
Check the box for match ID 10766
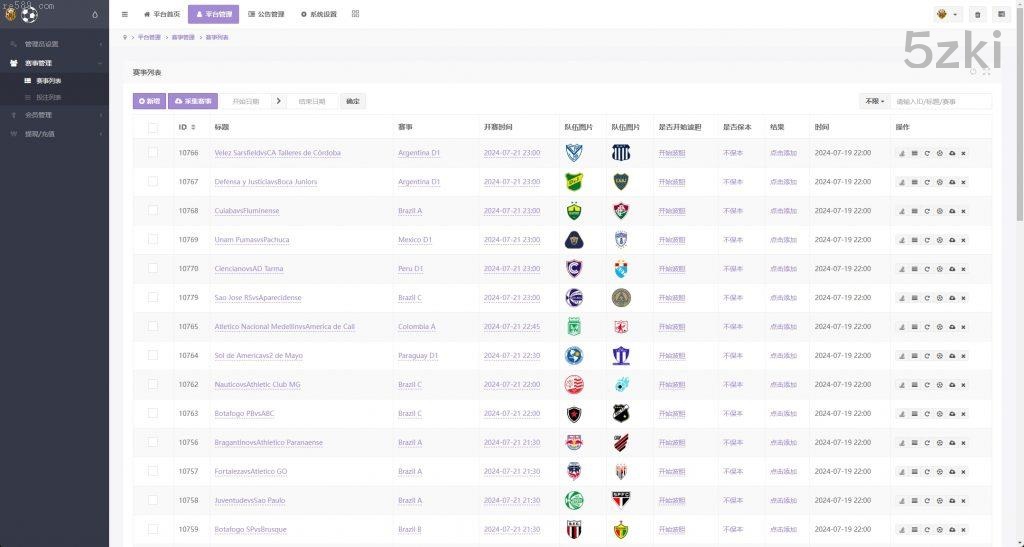tap(153, 153)
